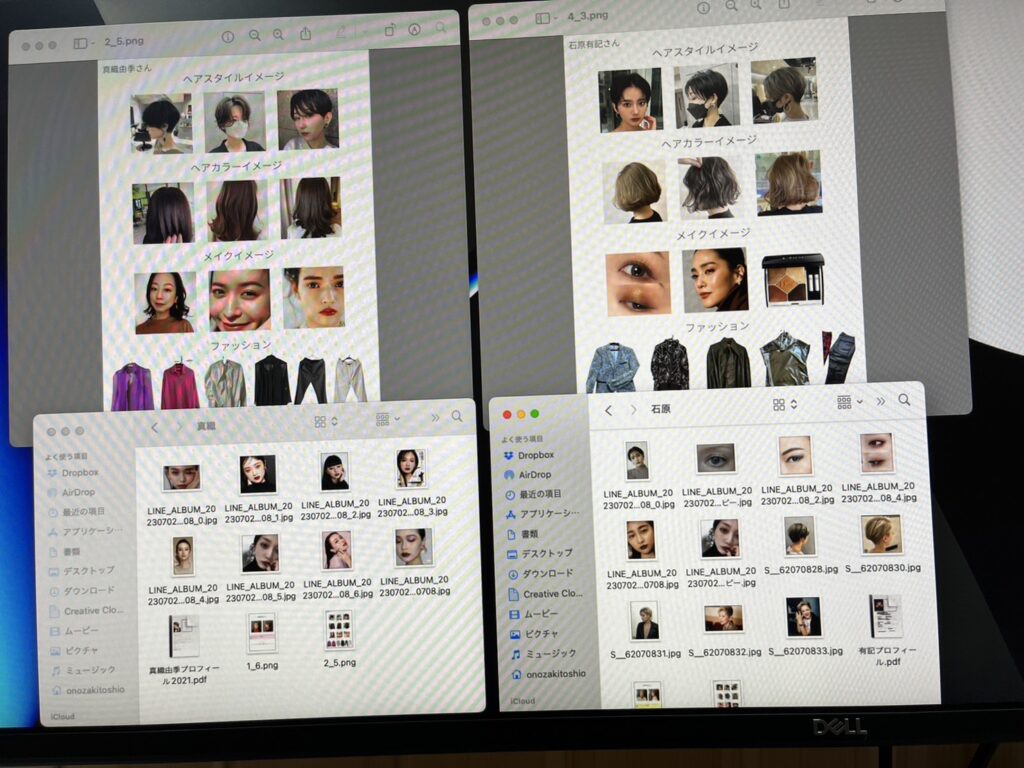Open info inspector in 2_5.png window
This screenshot has height=768, width=1024.
[x=227, y=37]
